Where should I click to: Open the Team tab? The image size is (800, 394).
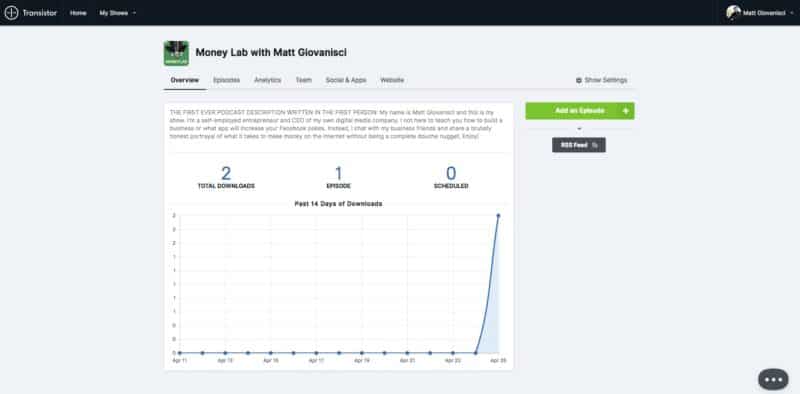point(304,80)
